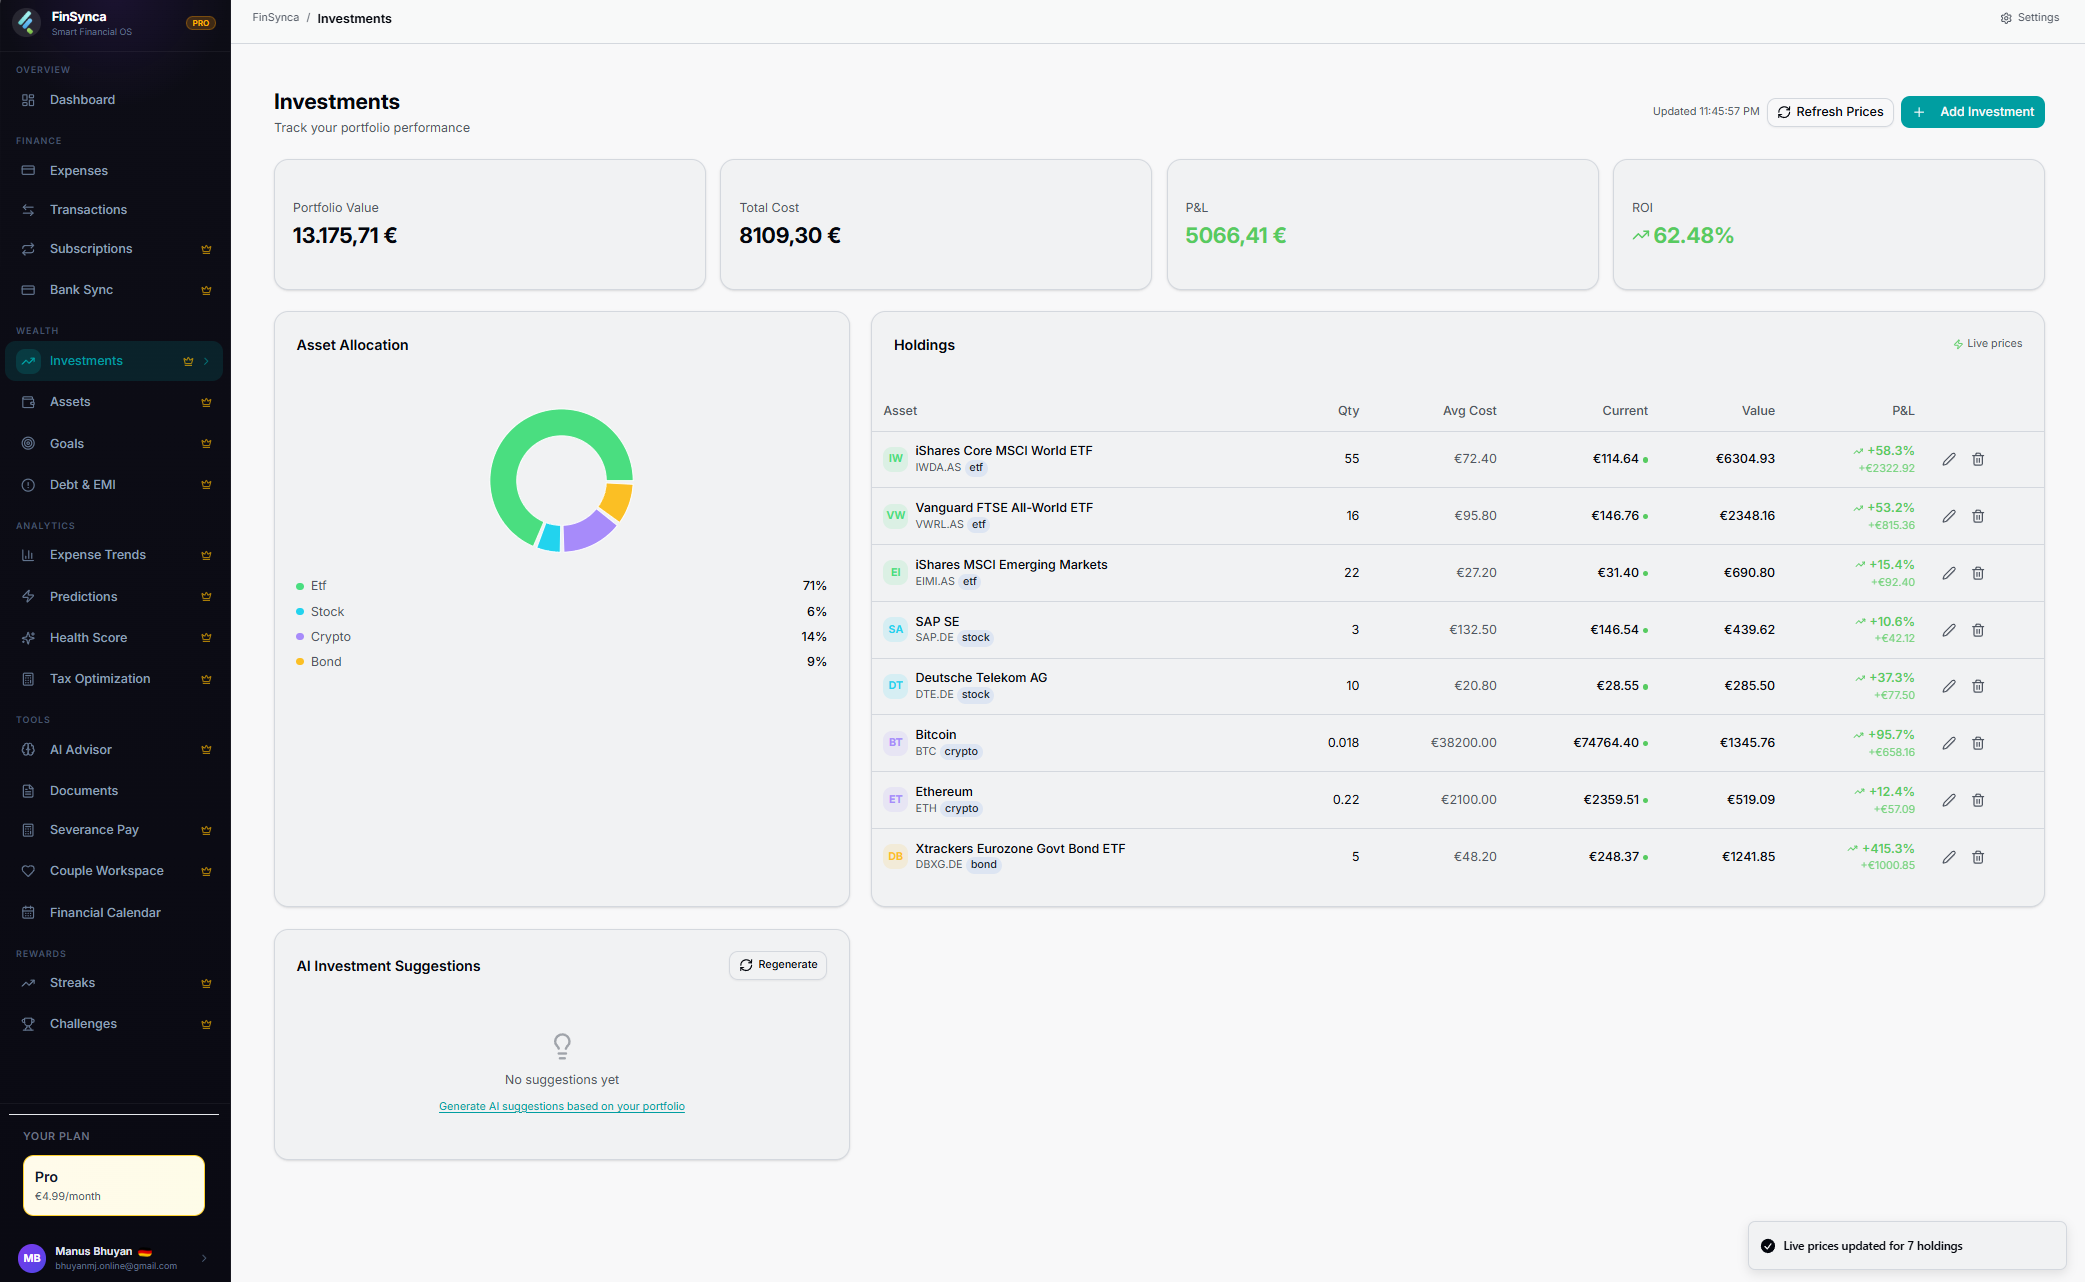Click the FinSynca breadcrumb link
Viewport: 2085px width, 1282px height.
pos(275,18)
